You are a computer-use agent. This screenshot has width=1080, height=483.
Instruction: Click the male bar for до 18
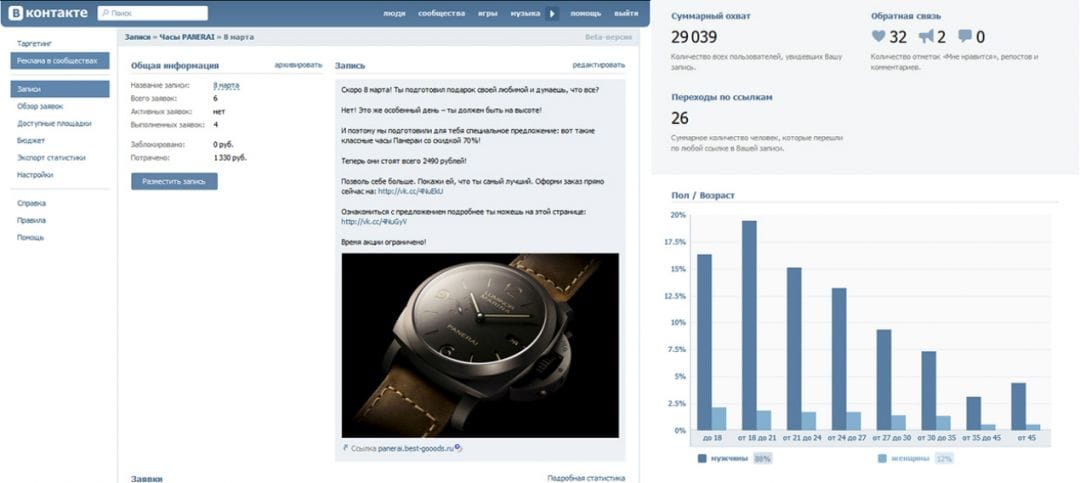point(705,342)
